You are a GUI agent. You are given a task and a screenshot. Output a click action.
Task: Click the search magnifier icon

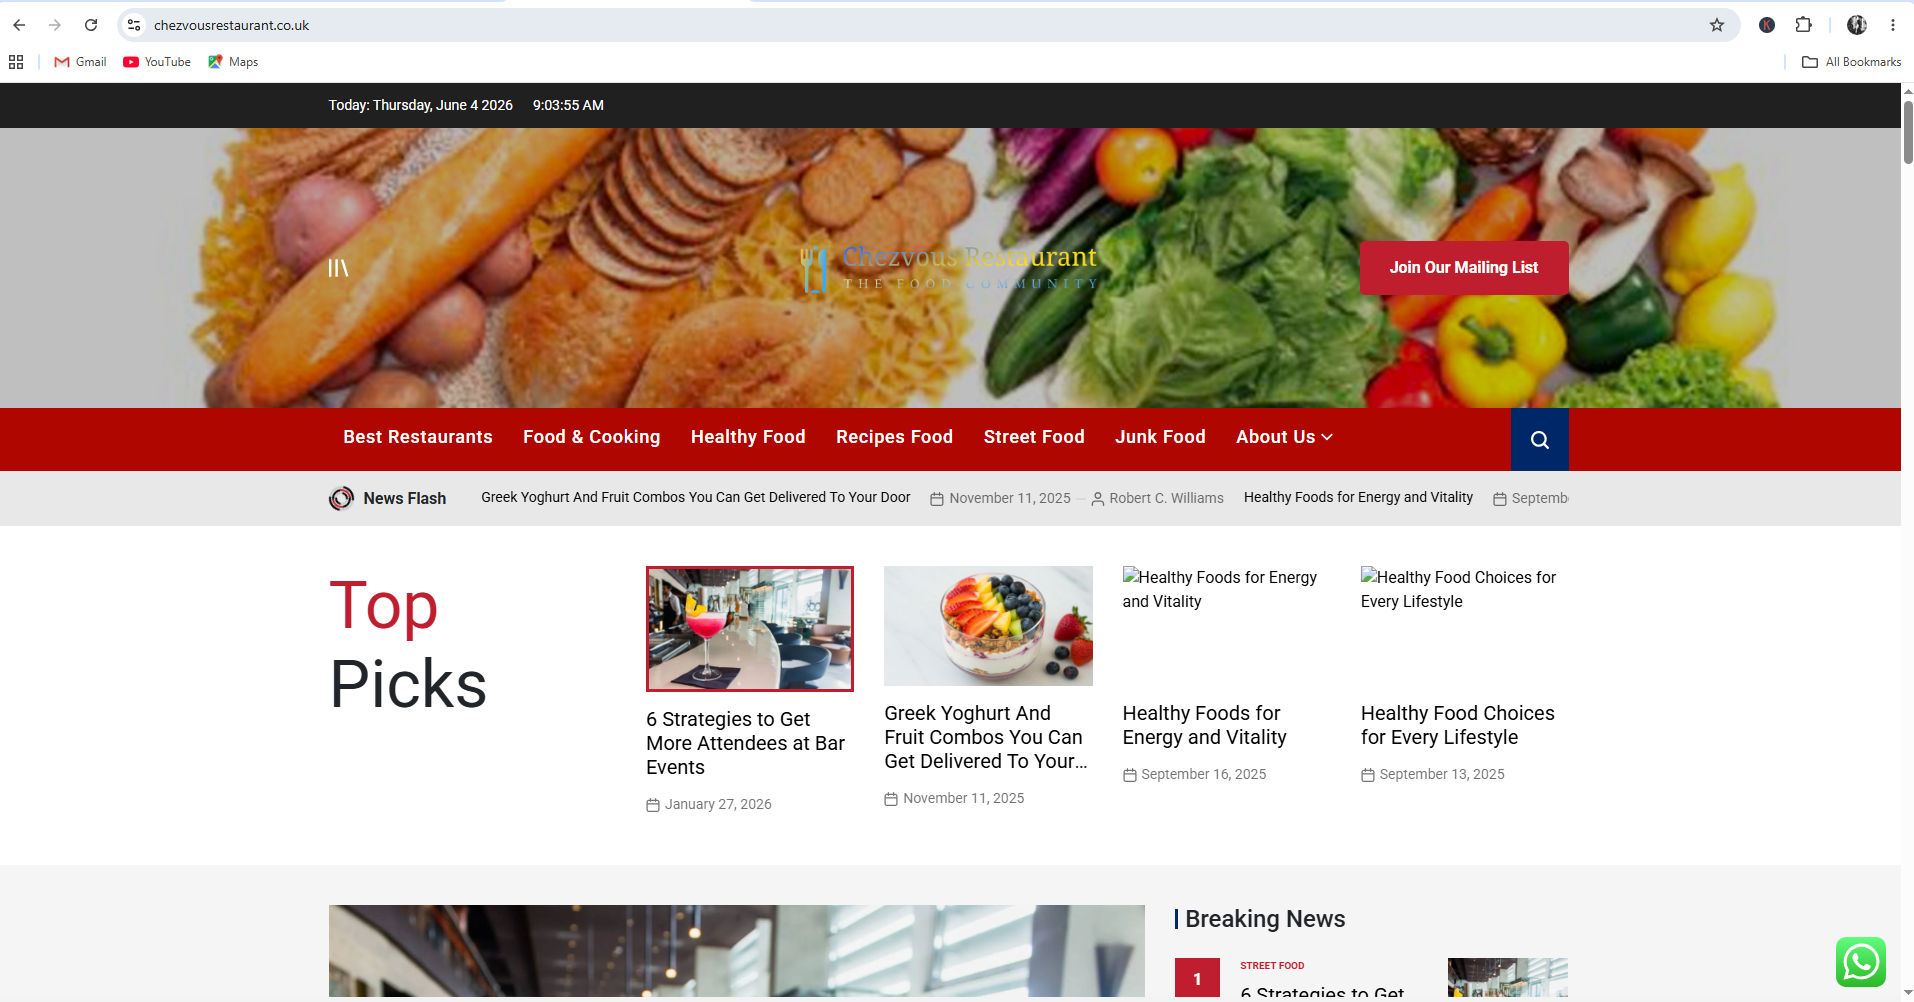[1539, 439]
